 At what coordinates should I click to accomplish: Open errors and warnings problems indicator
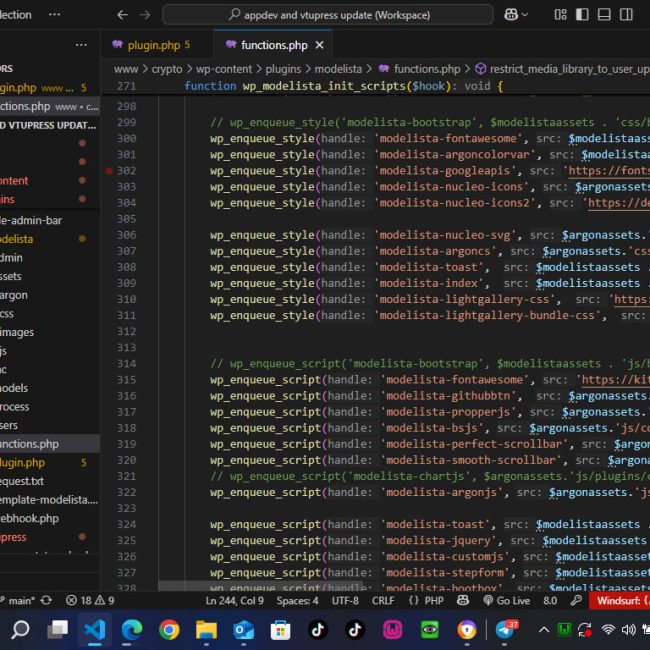click(x=90, y=600)
